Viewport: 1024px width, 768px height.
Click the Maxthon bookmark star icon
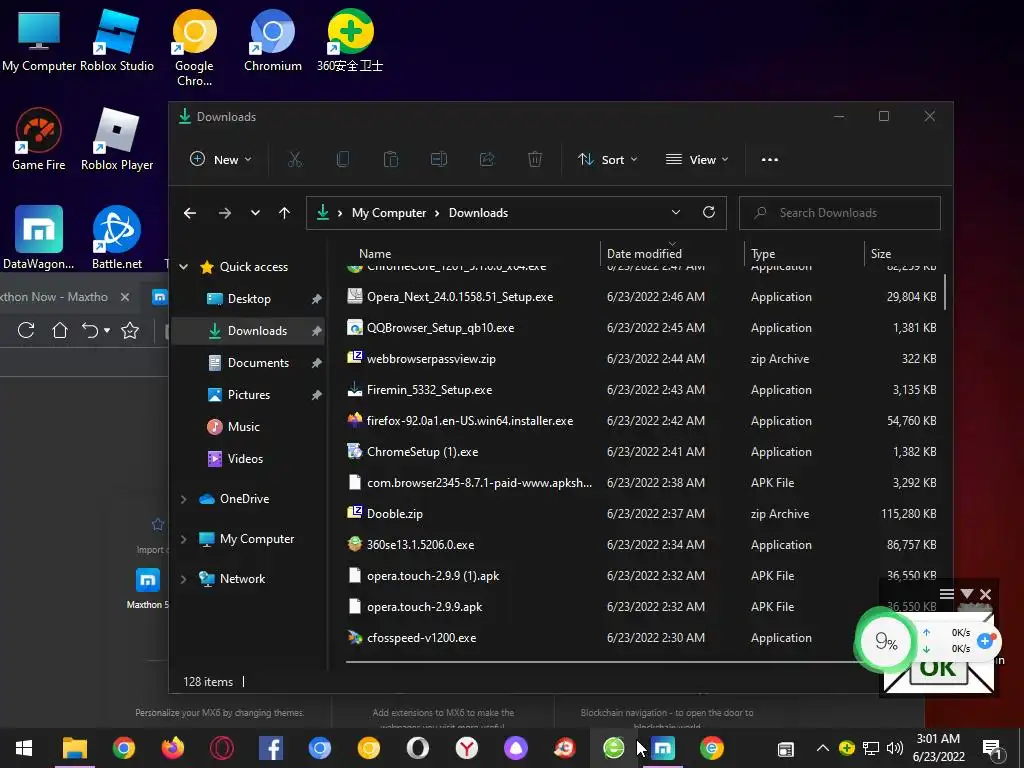130,330
